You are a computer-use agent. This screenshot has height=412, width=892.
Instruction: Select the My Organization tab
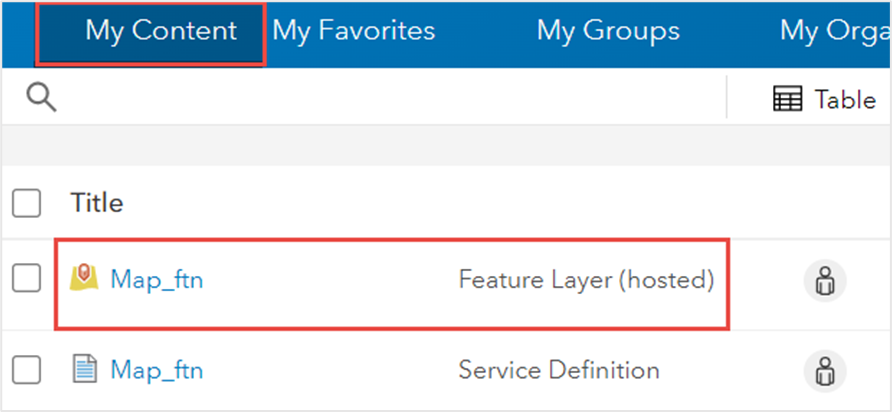(x=835, y=31)
